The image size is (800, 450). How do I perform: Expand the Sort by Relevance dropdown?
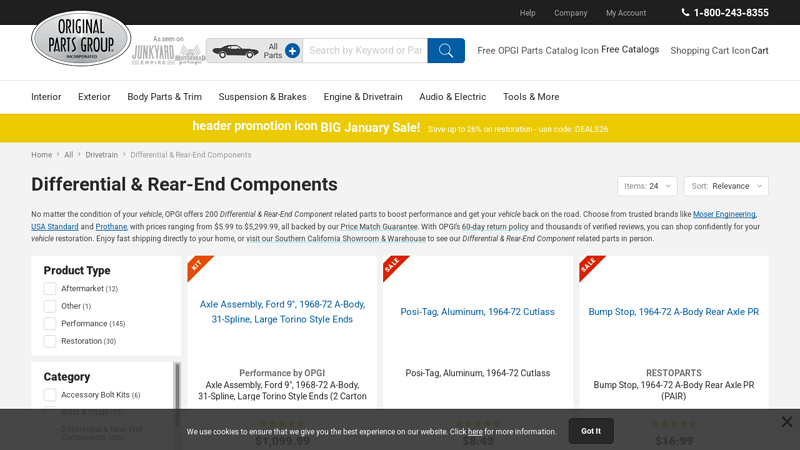[726, 186]
